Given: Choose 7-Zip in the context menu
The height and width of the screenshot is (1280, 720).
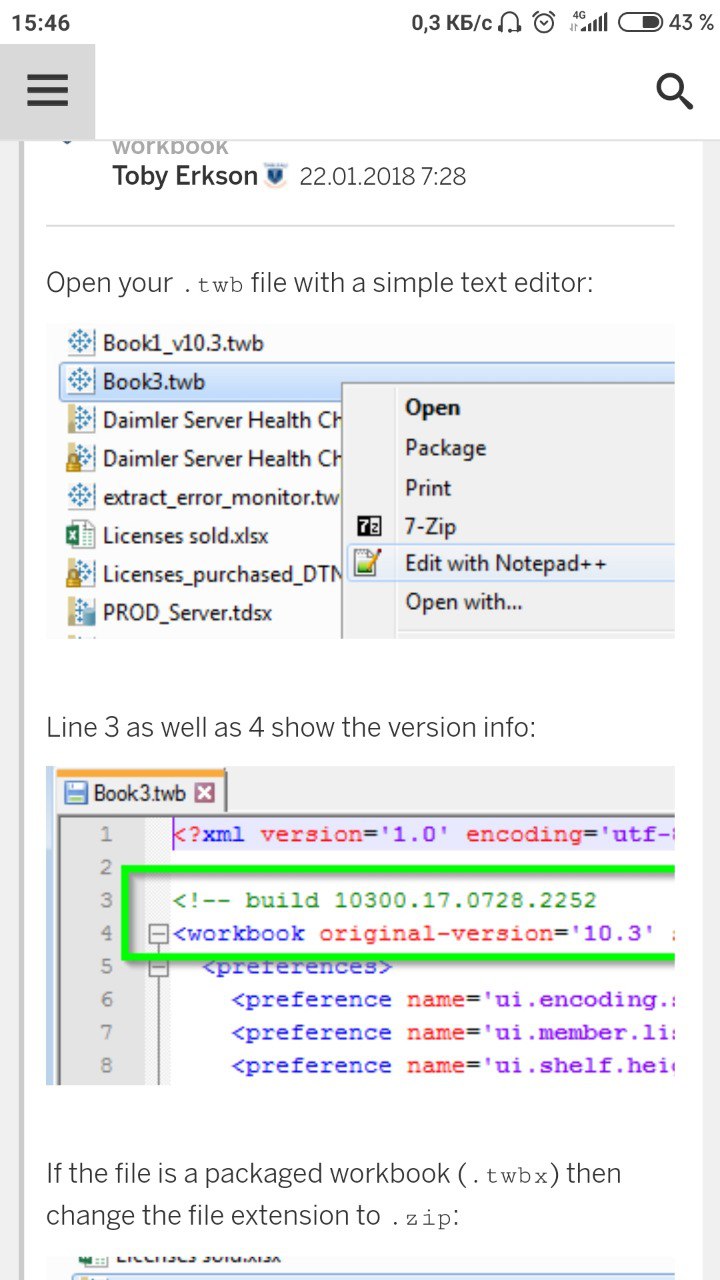Looking at the screenshot, I should tap(430, 526).
